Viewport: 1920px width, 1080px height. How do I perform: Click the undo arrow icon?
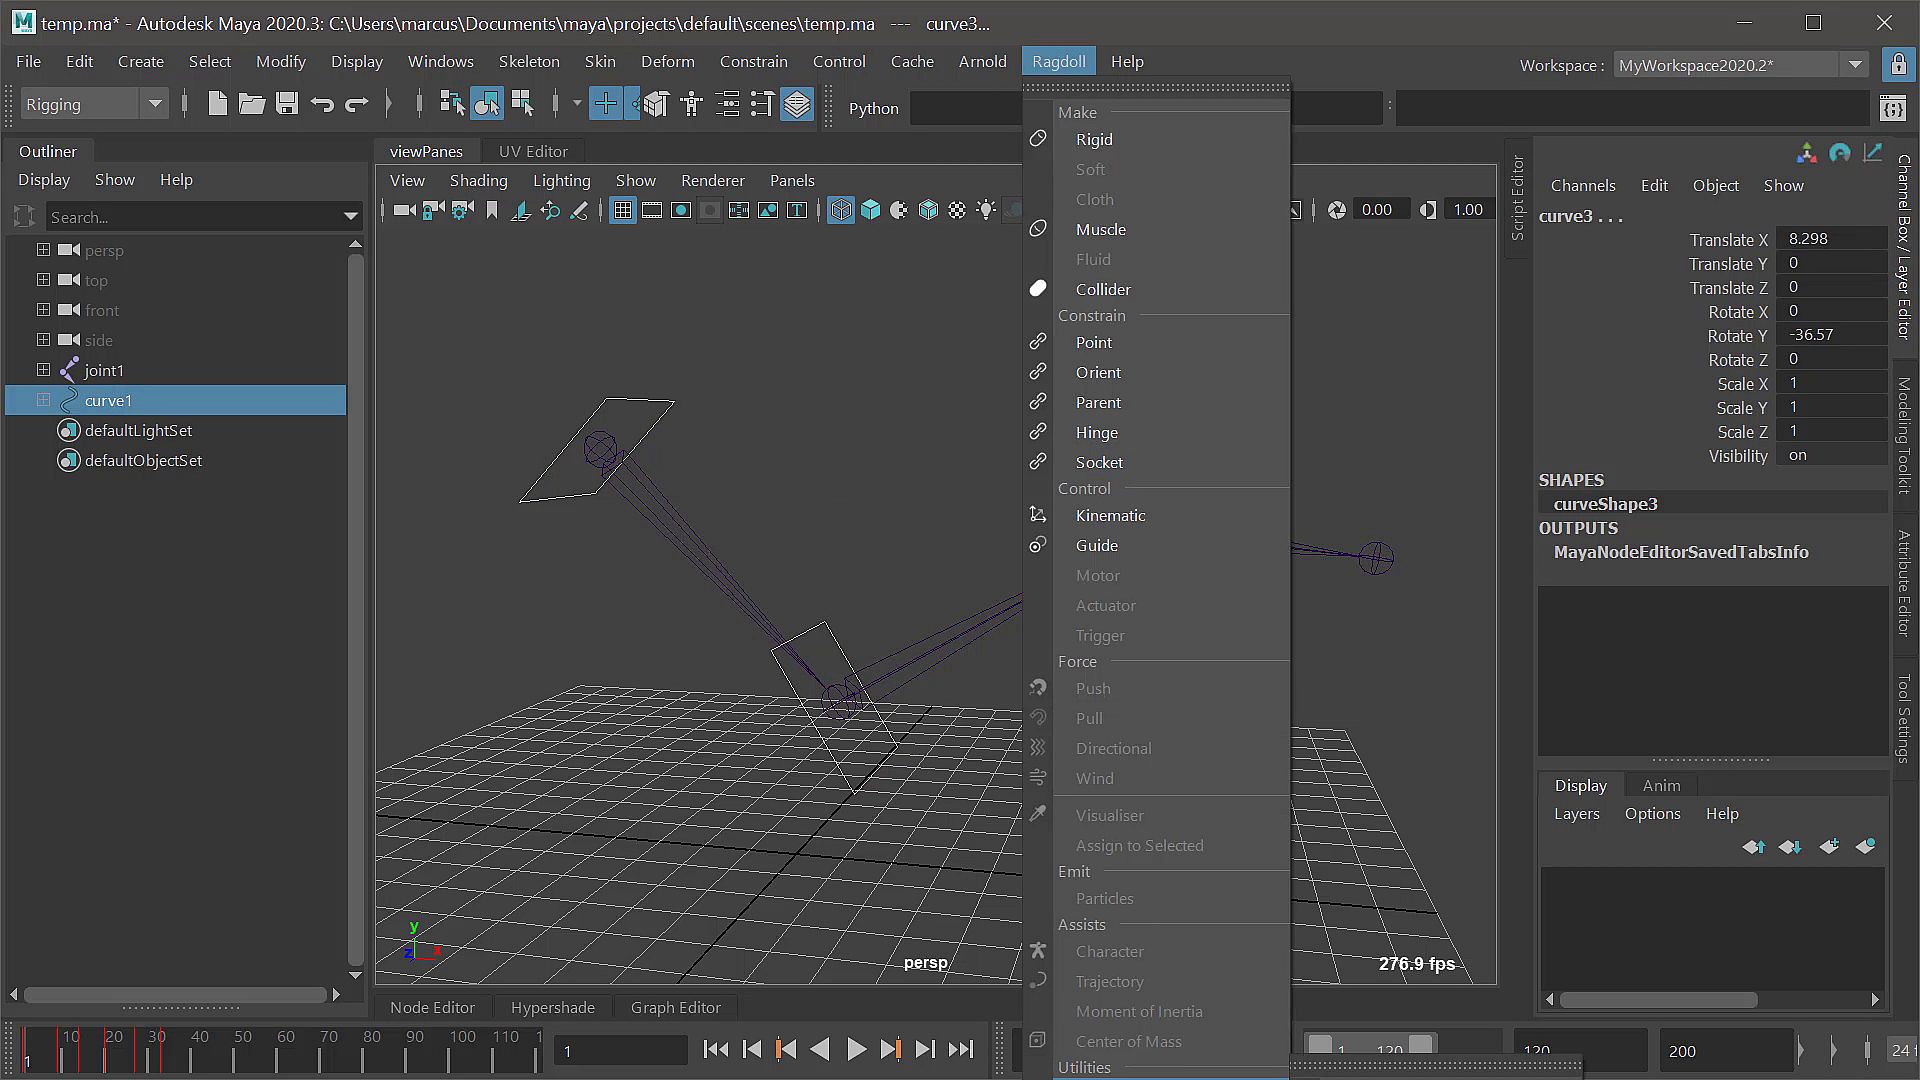(322, 104)
